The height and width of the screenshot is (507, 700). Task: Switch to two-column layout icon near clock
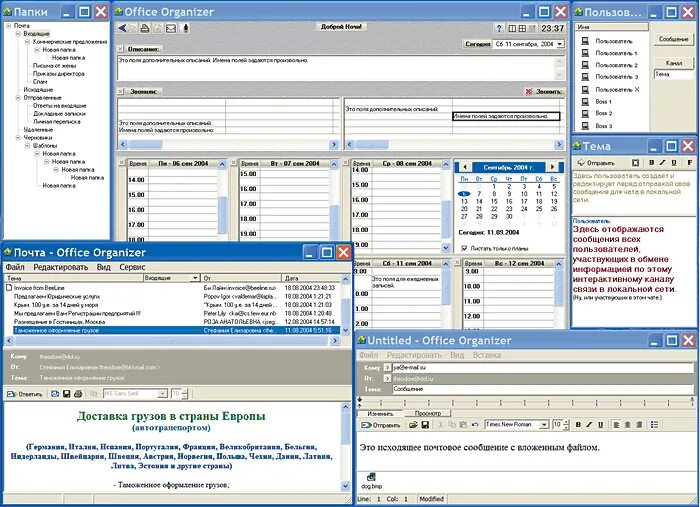[512, 29]
